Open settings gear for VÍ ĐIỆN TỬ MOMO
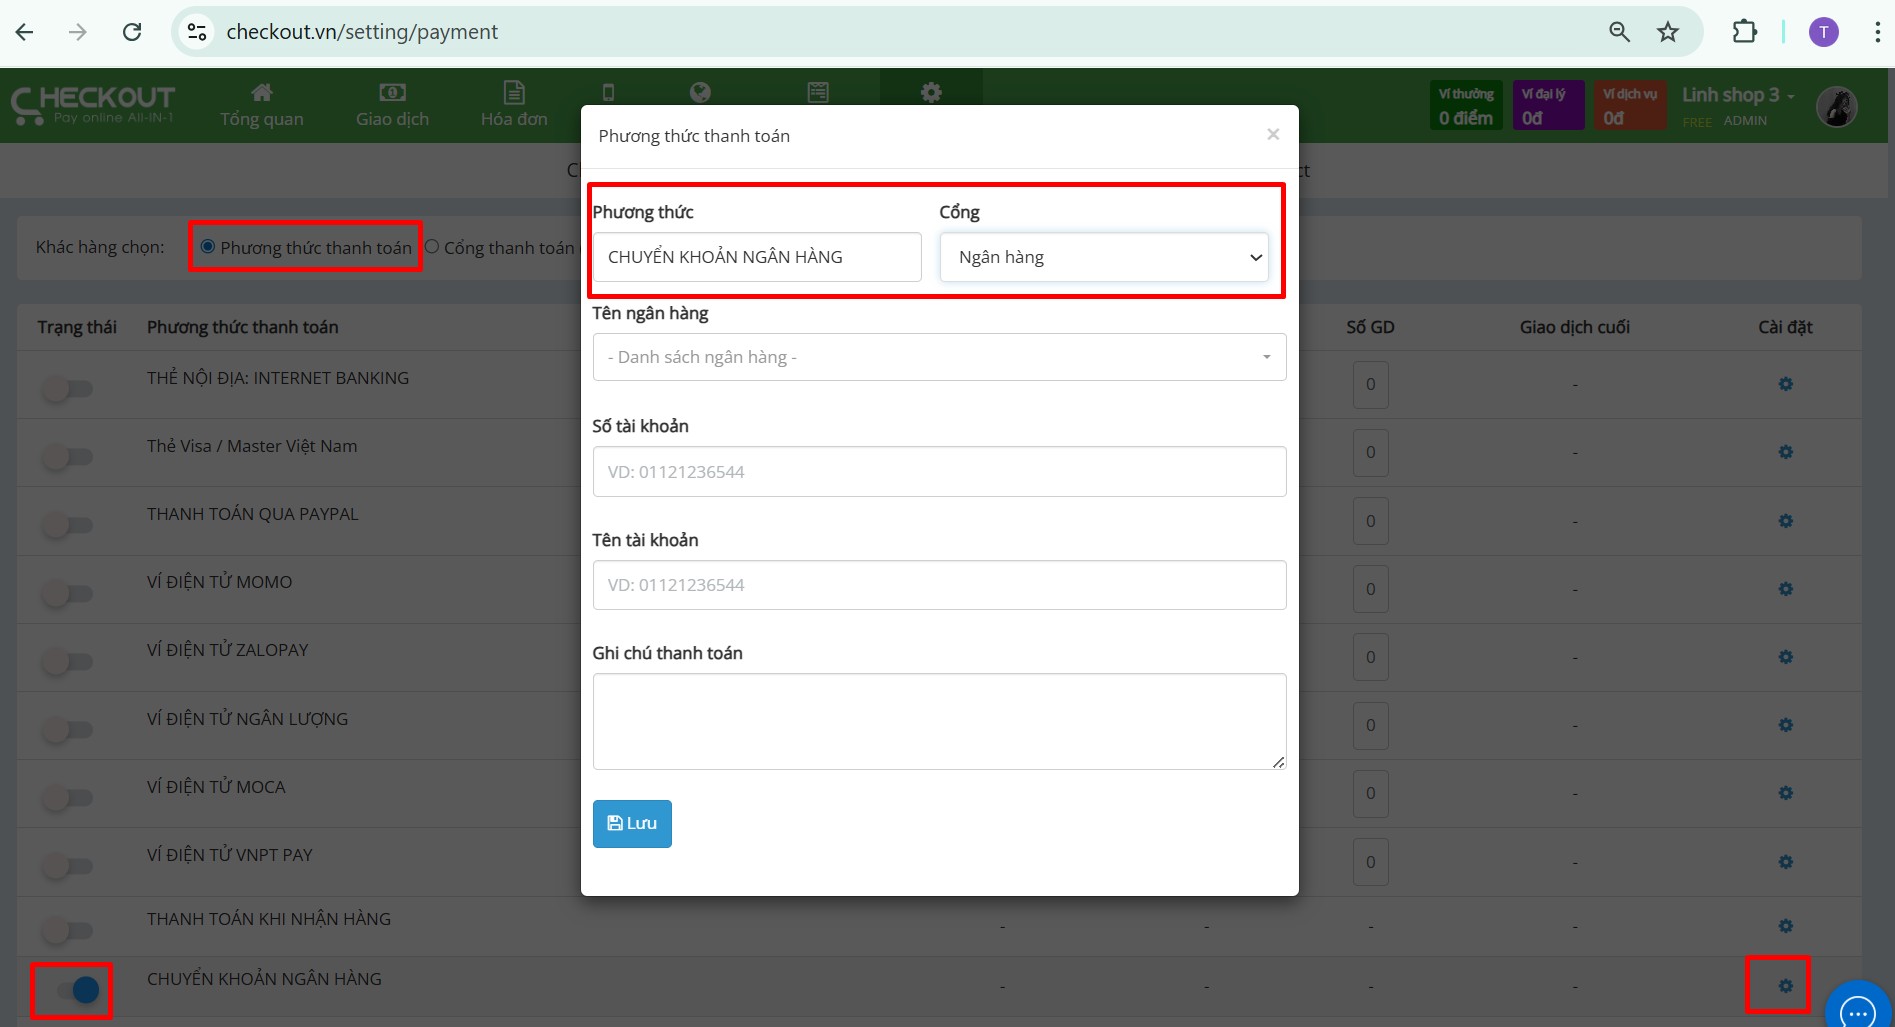Viewport: 1895px width, 1027px height. tap(1785, 589)
